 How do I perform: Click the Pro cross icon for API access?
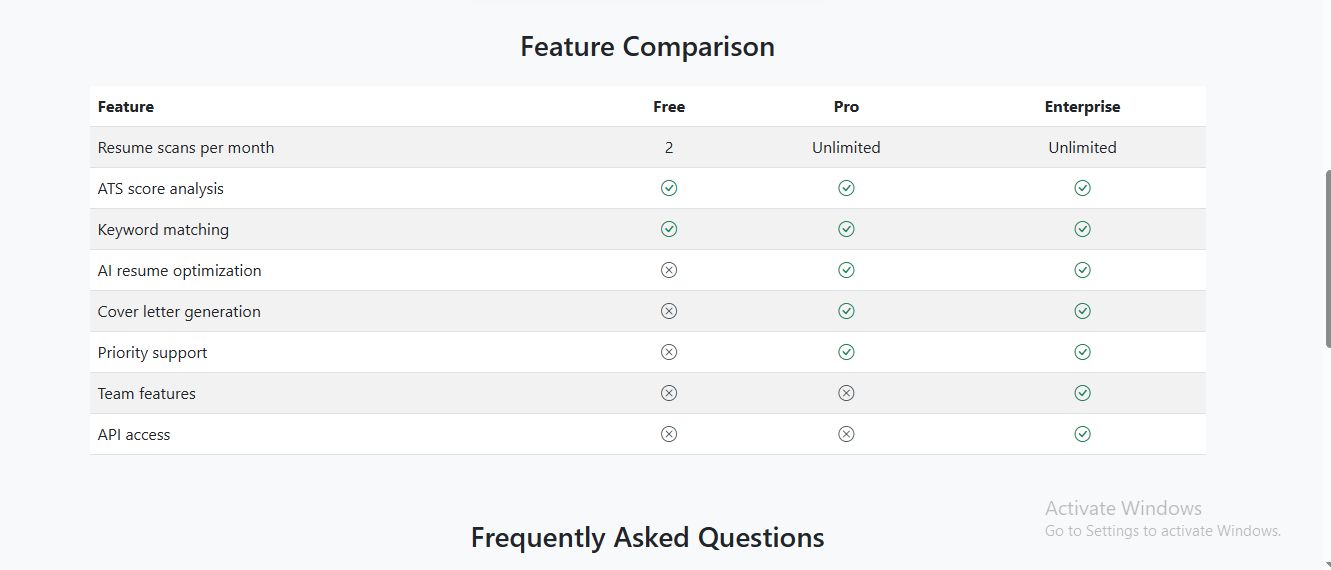click(x=846, y=434)
